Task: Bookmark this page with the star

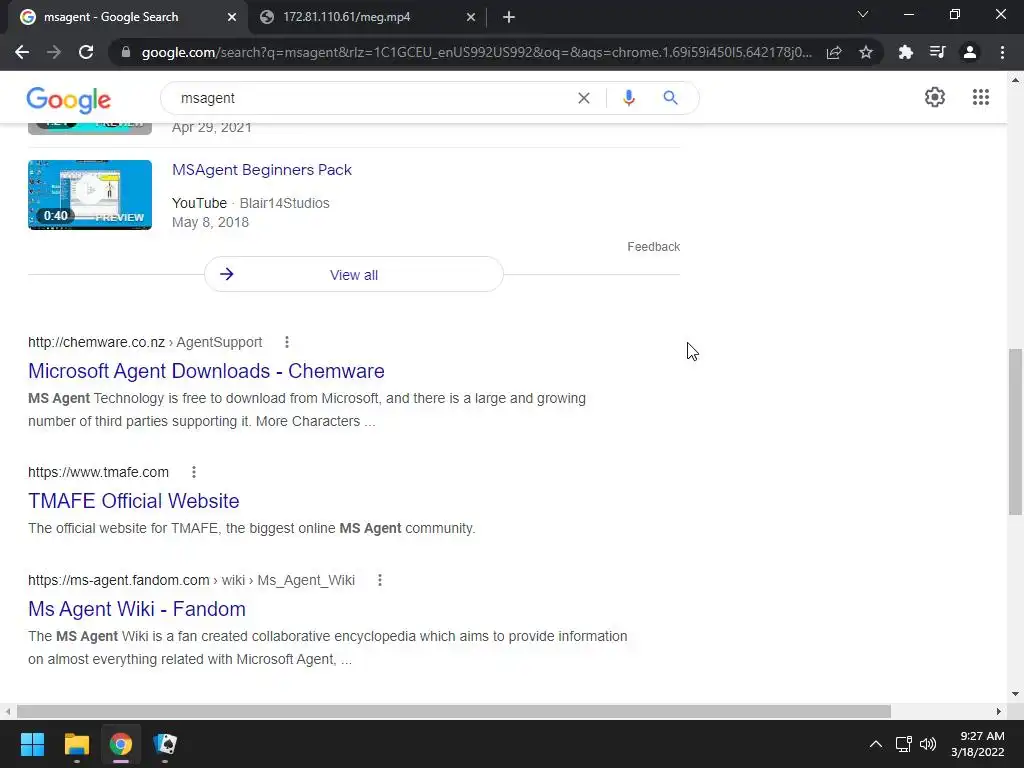Action: tap(866, 52)
